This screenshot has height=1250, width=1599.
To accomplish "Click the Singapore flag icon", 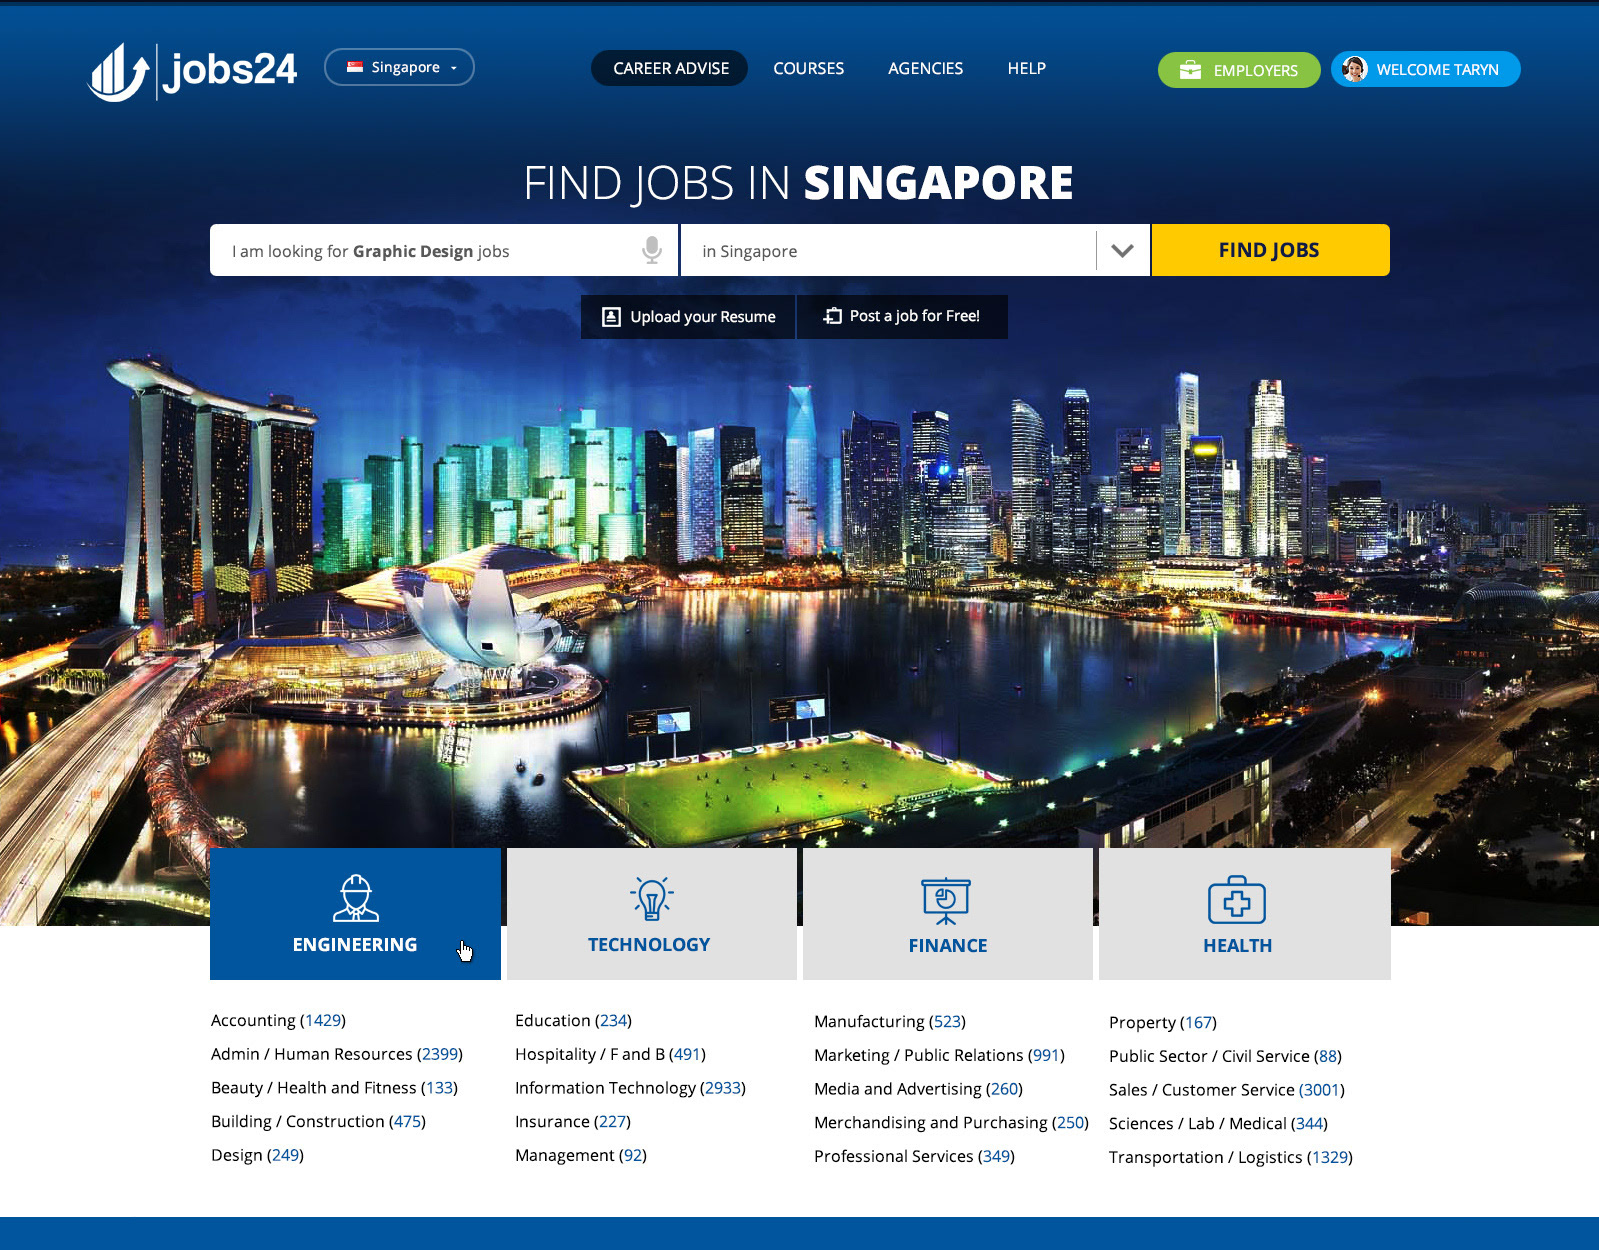I will click(x=355, y=67).
